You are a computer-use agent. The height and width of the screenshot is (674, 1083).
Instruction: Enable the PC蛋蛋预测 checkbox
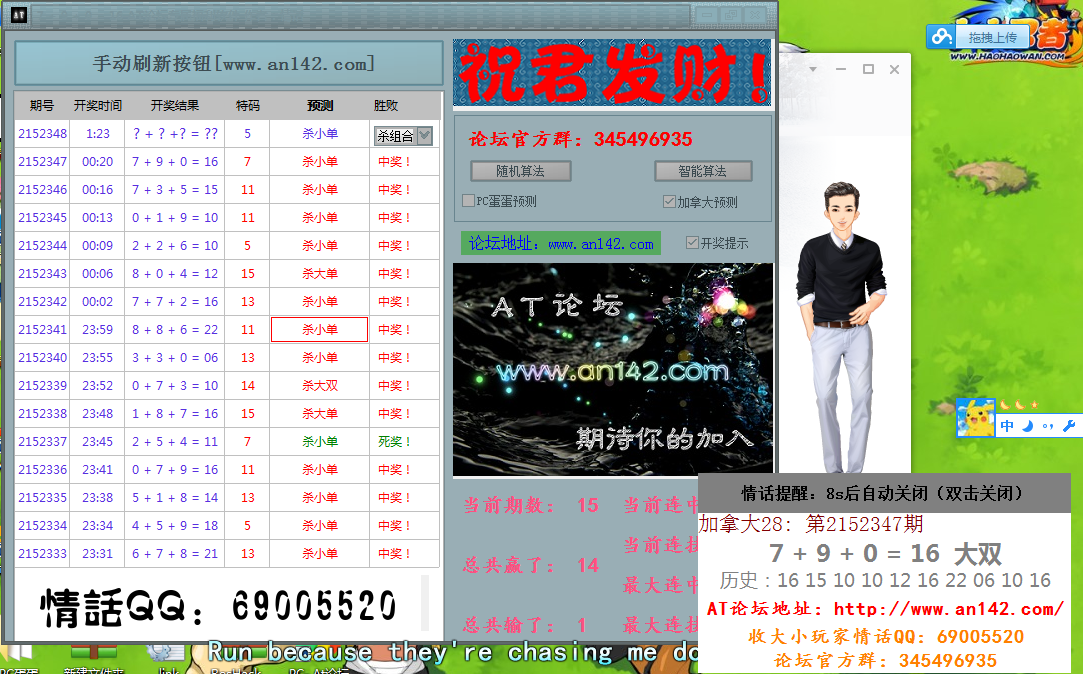[x=468, y=201]
